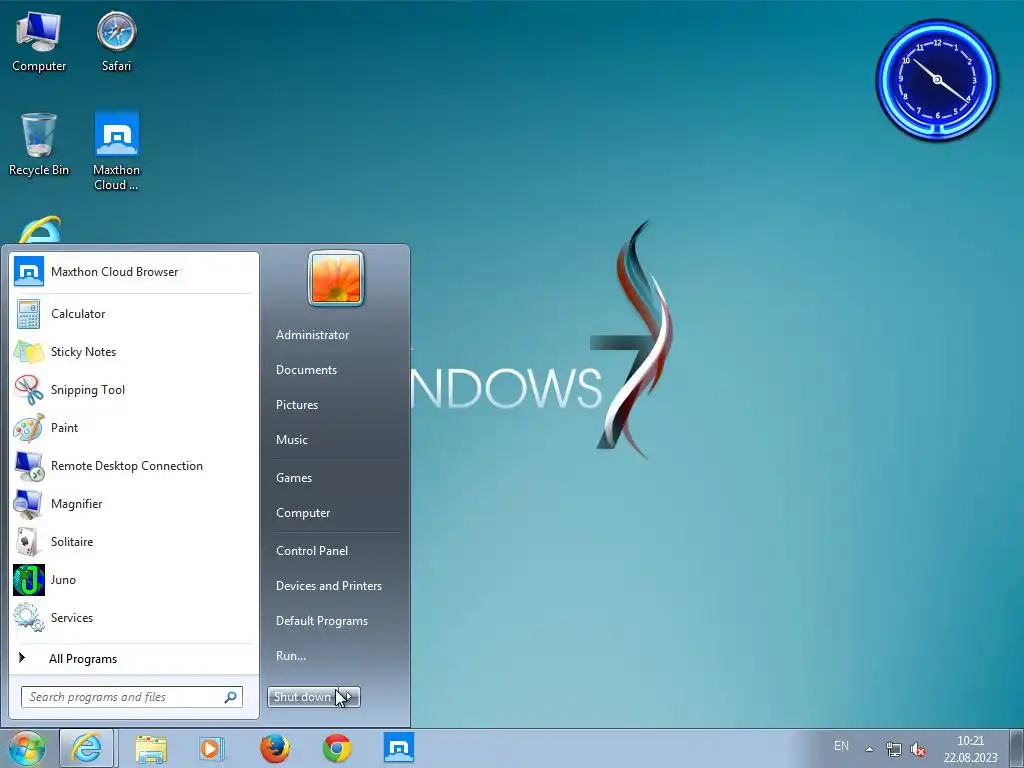This screenshot has height=768, width=1024.
Task: Open Services from the Start menu
Action: coord(133,618)
